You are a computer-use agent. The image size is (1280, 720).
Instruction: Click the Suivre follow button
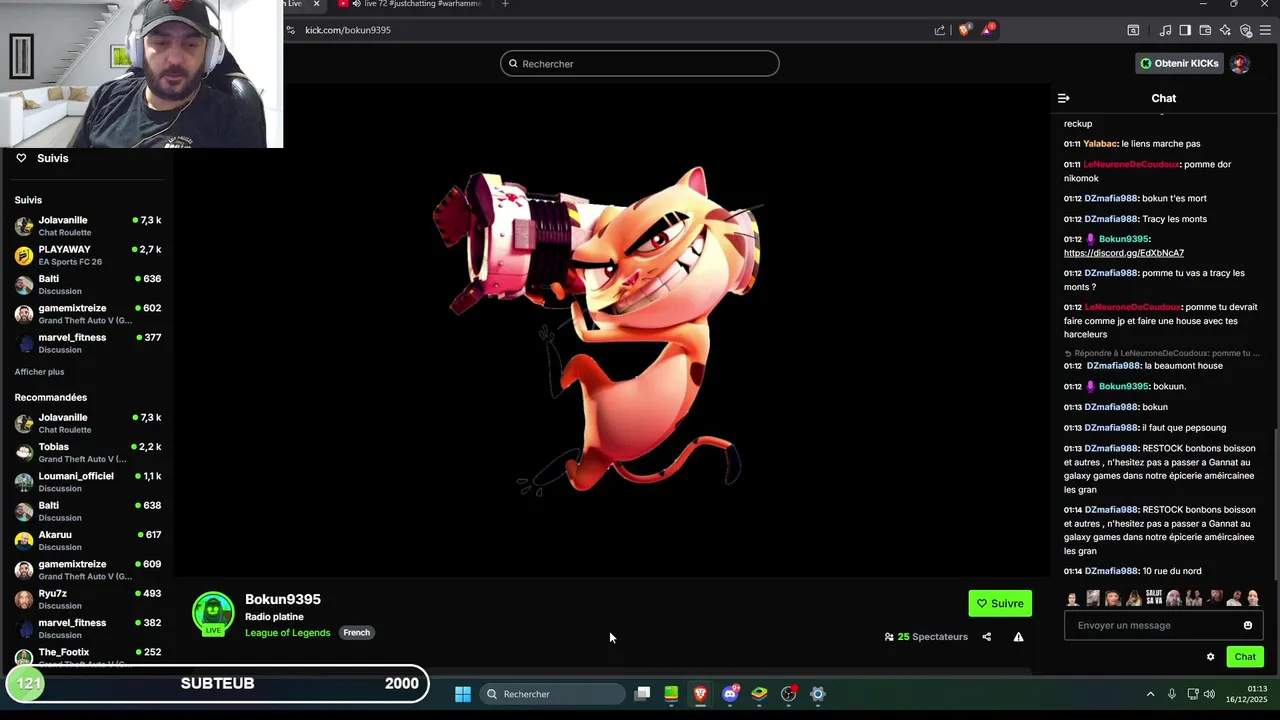coord(1000,603)
